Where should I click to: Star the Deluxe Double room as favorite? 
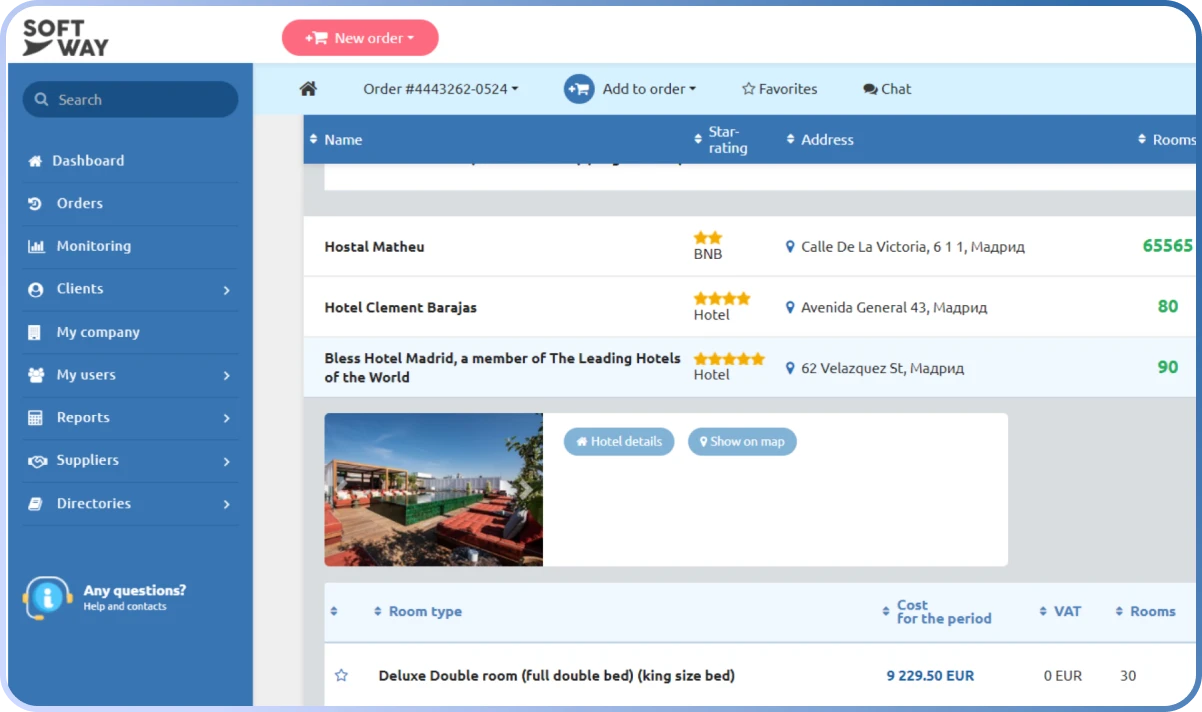[341, 676]
